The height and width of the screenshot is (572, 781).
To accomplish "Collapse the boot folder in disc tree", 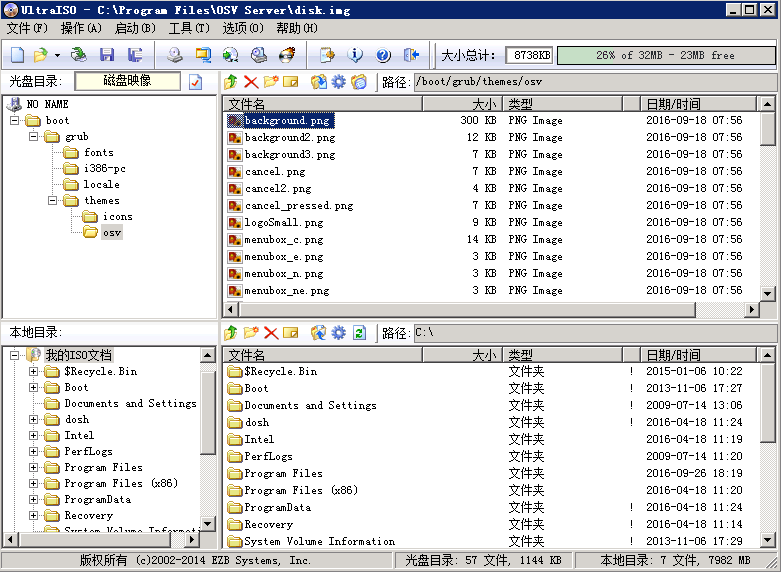I will click(14, 121).
